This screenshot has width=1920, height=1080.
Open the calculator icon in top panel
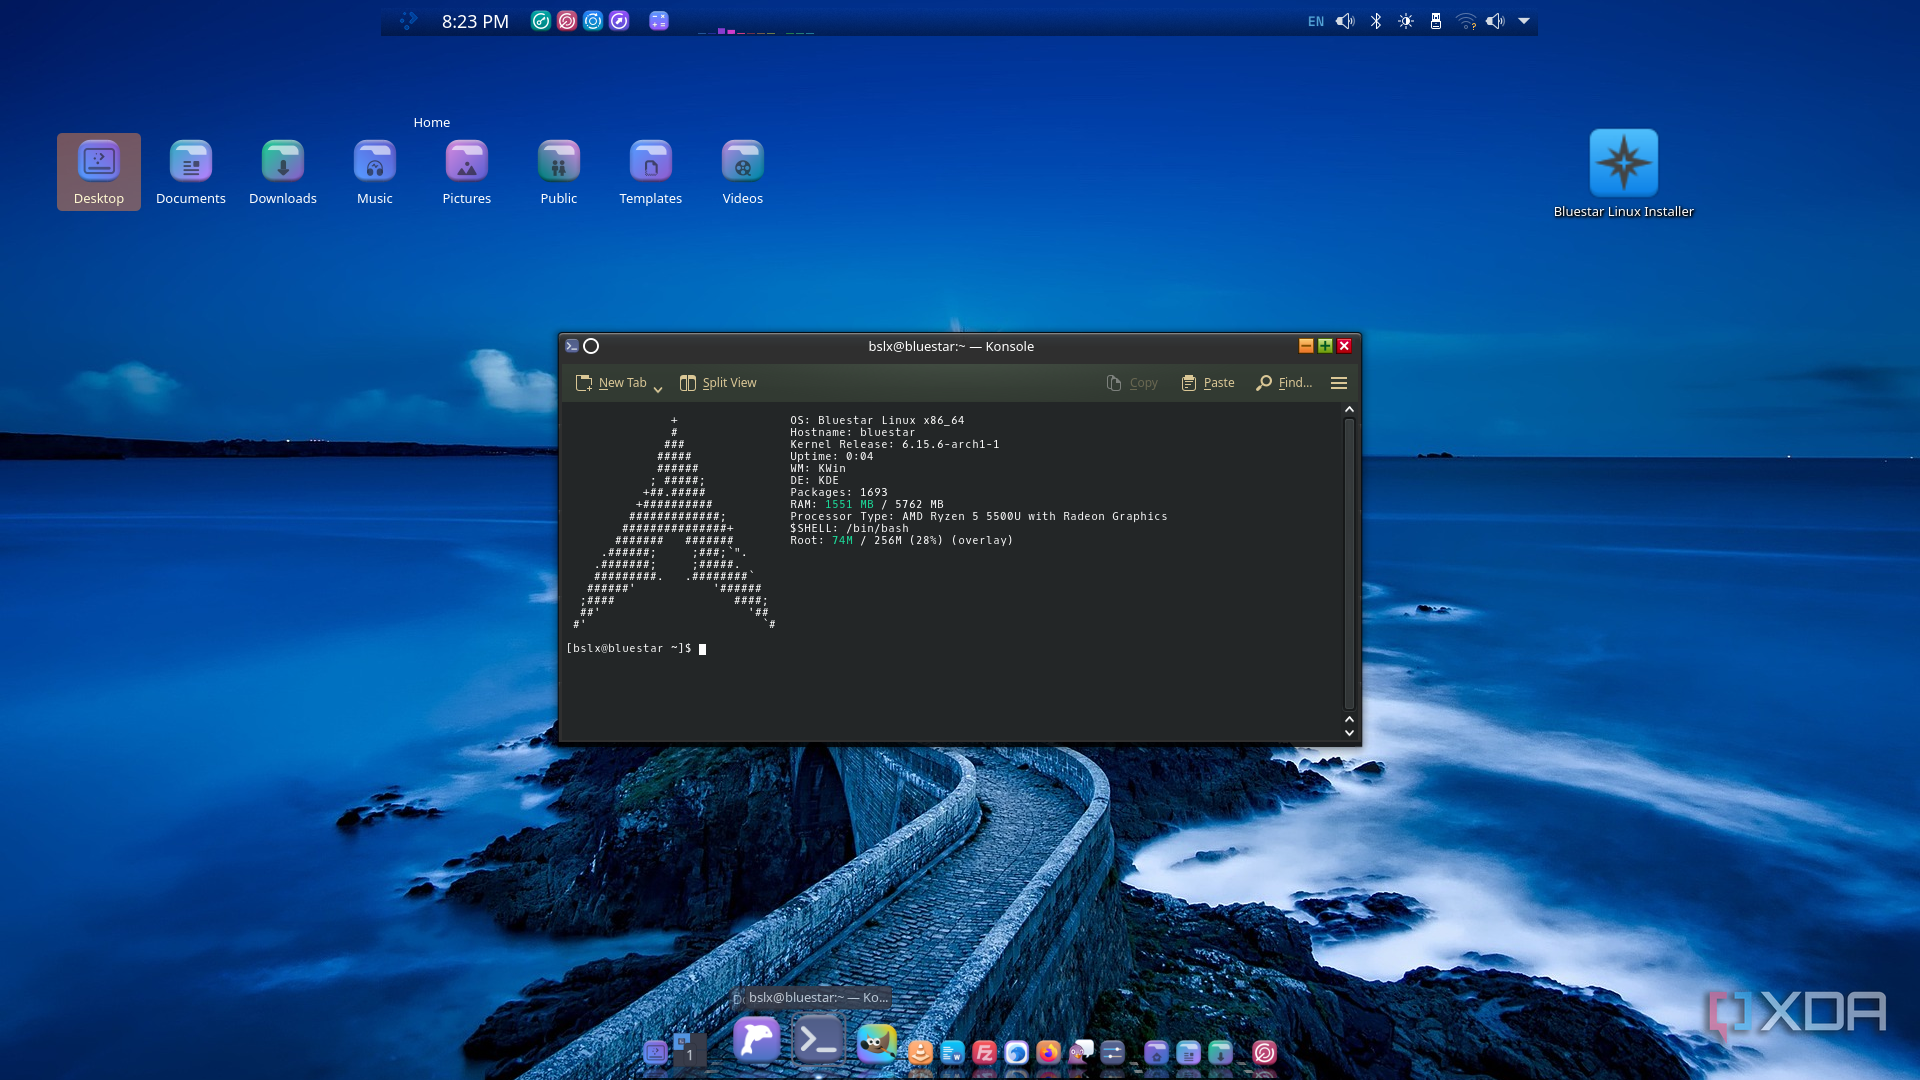(x=659, y=21)
